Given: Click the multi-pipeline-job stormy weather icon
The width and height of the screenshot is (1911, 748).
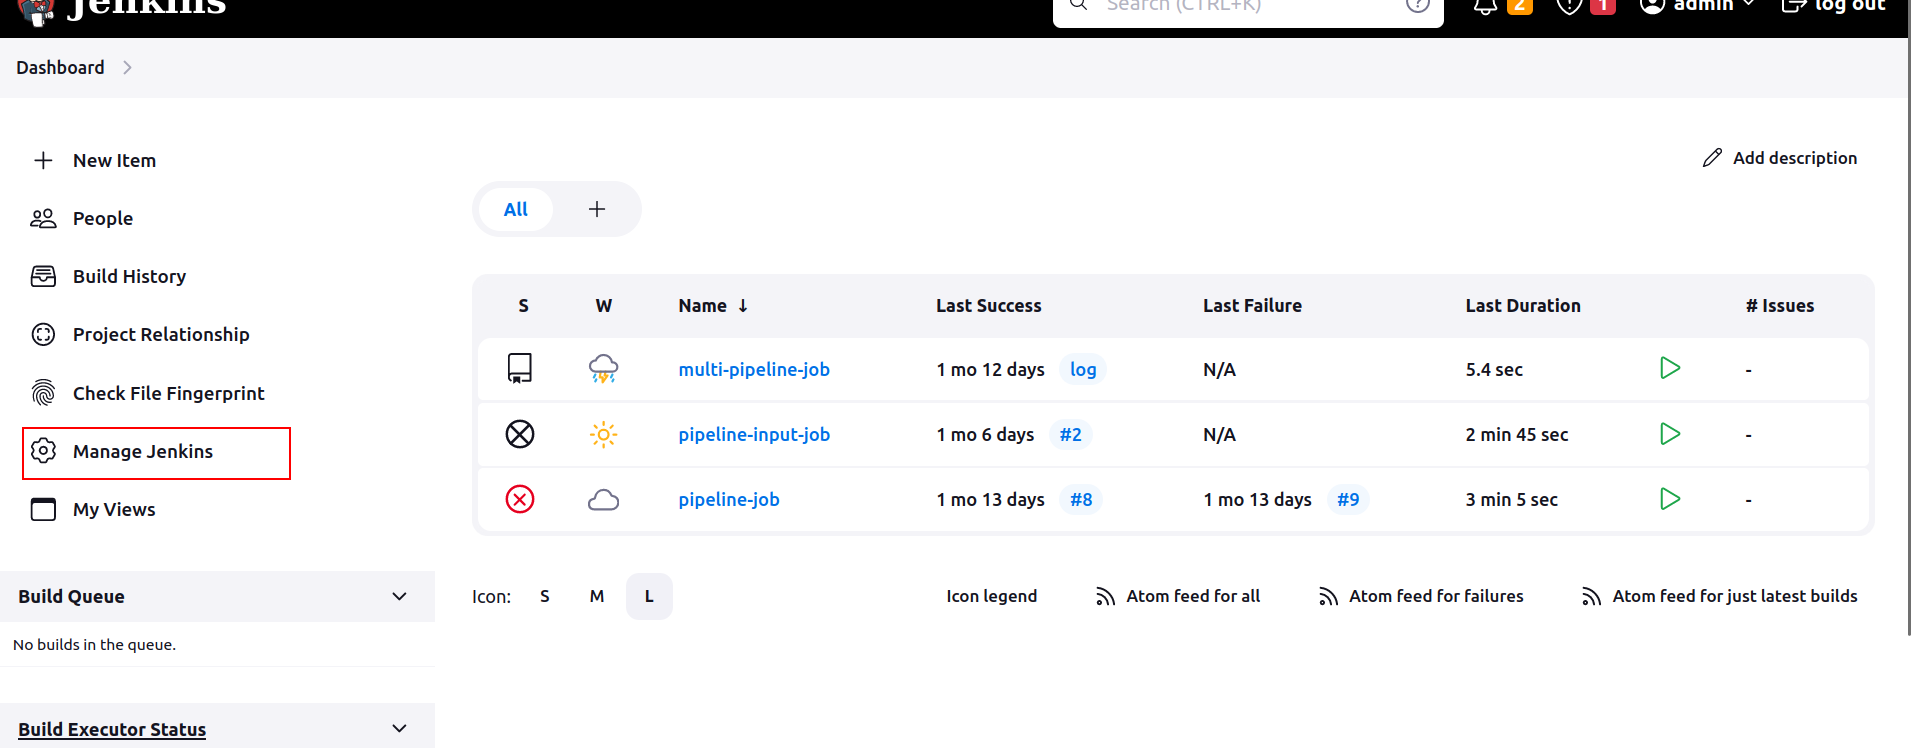Looking at the screenshot, I should [x=604, y=369].
